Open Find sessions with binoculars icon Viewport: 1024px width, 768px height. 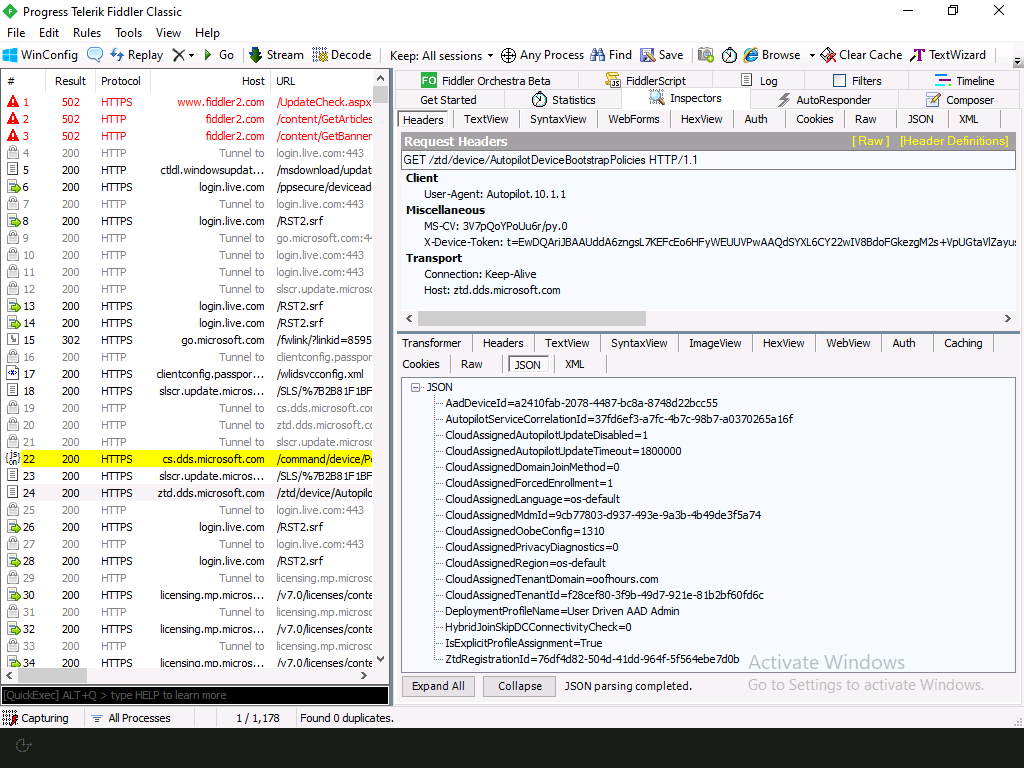(x=598, y=55)
